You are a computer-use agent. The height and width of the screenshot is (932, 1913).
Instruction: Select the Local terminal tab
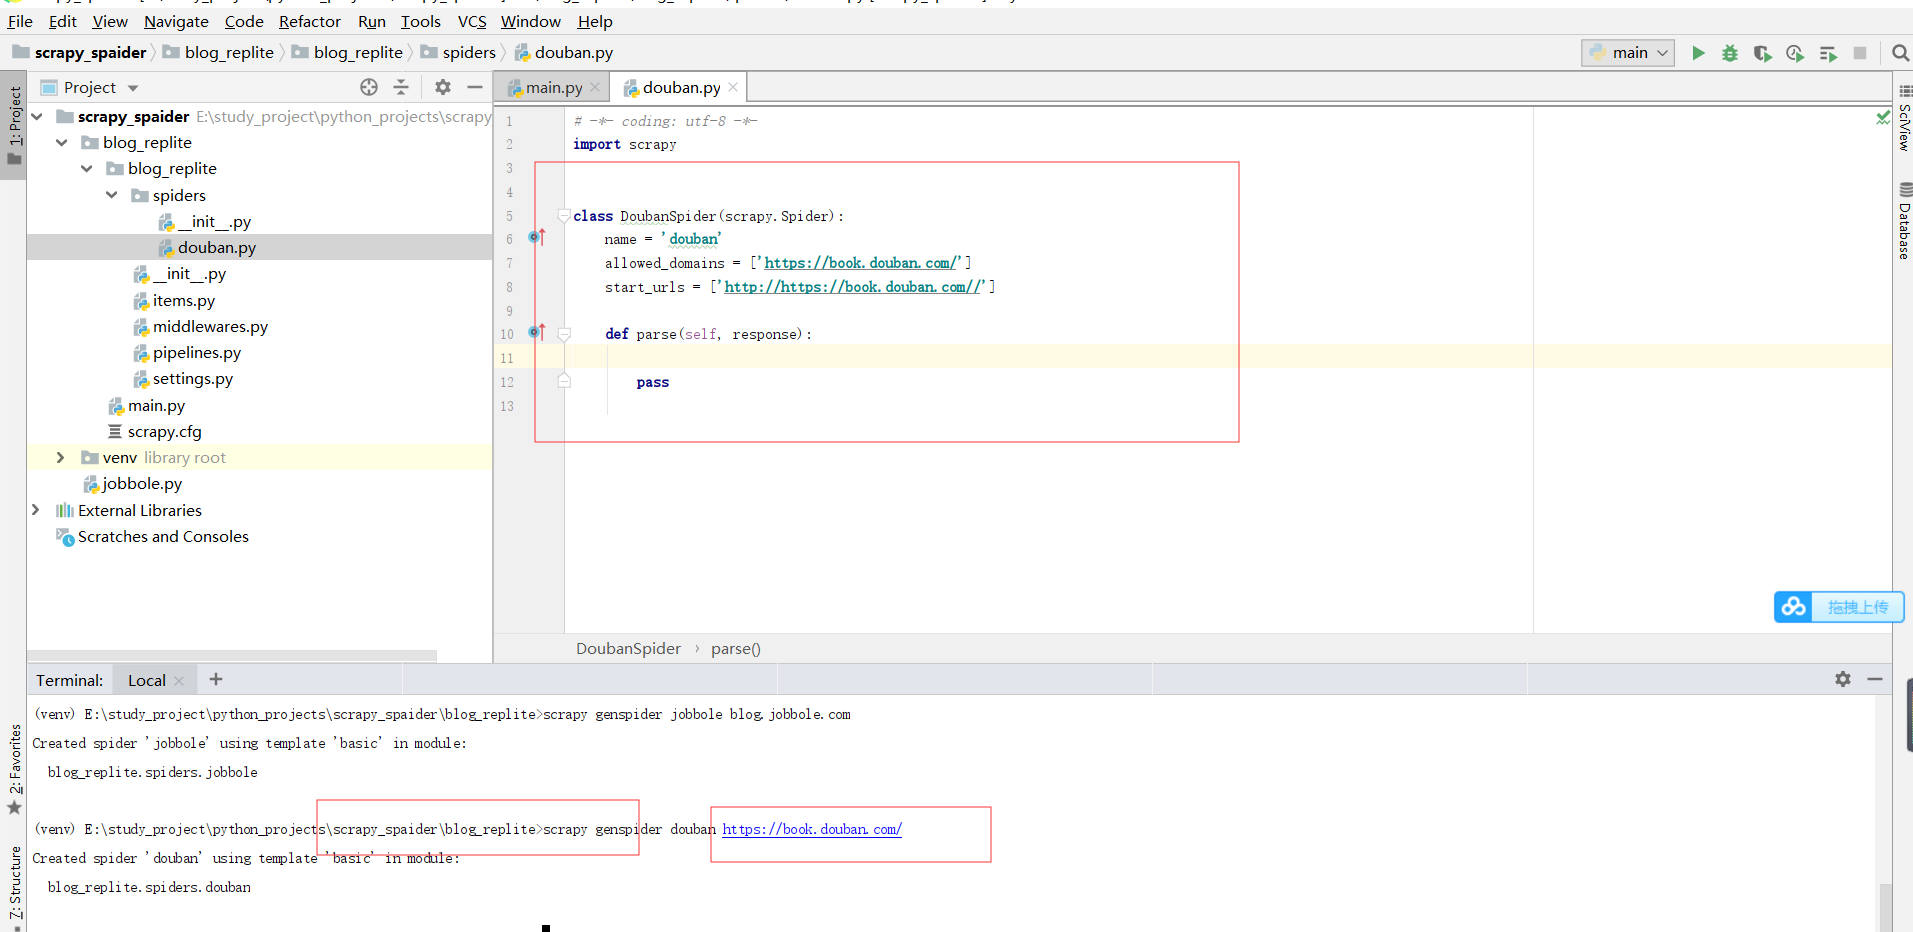click(147, 680)
